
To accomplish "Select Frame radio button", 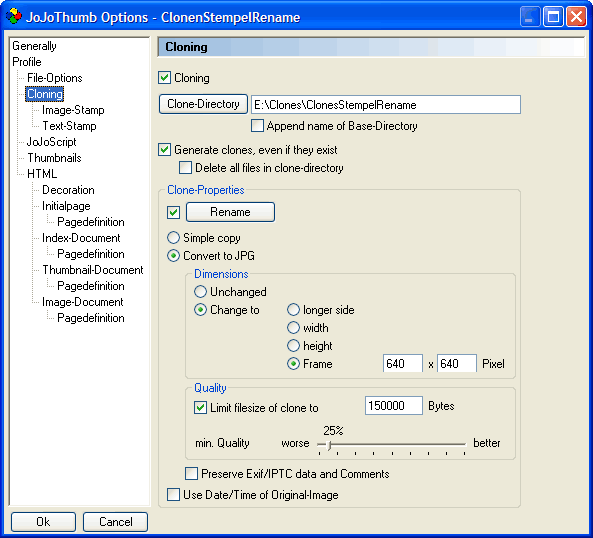I will point(293,364).
